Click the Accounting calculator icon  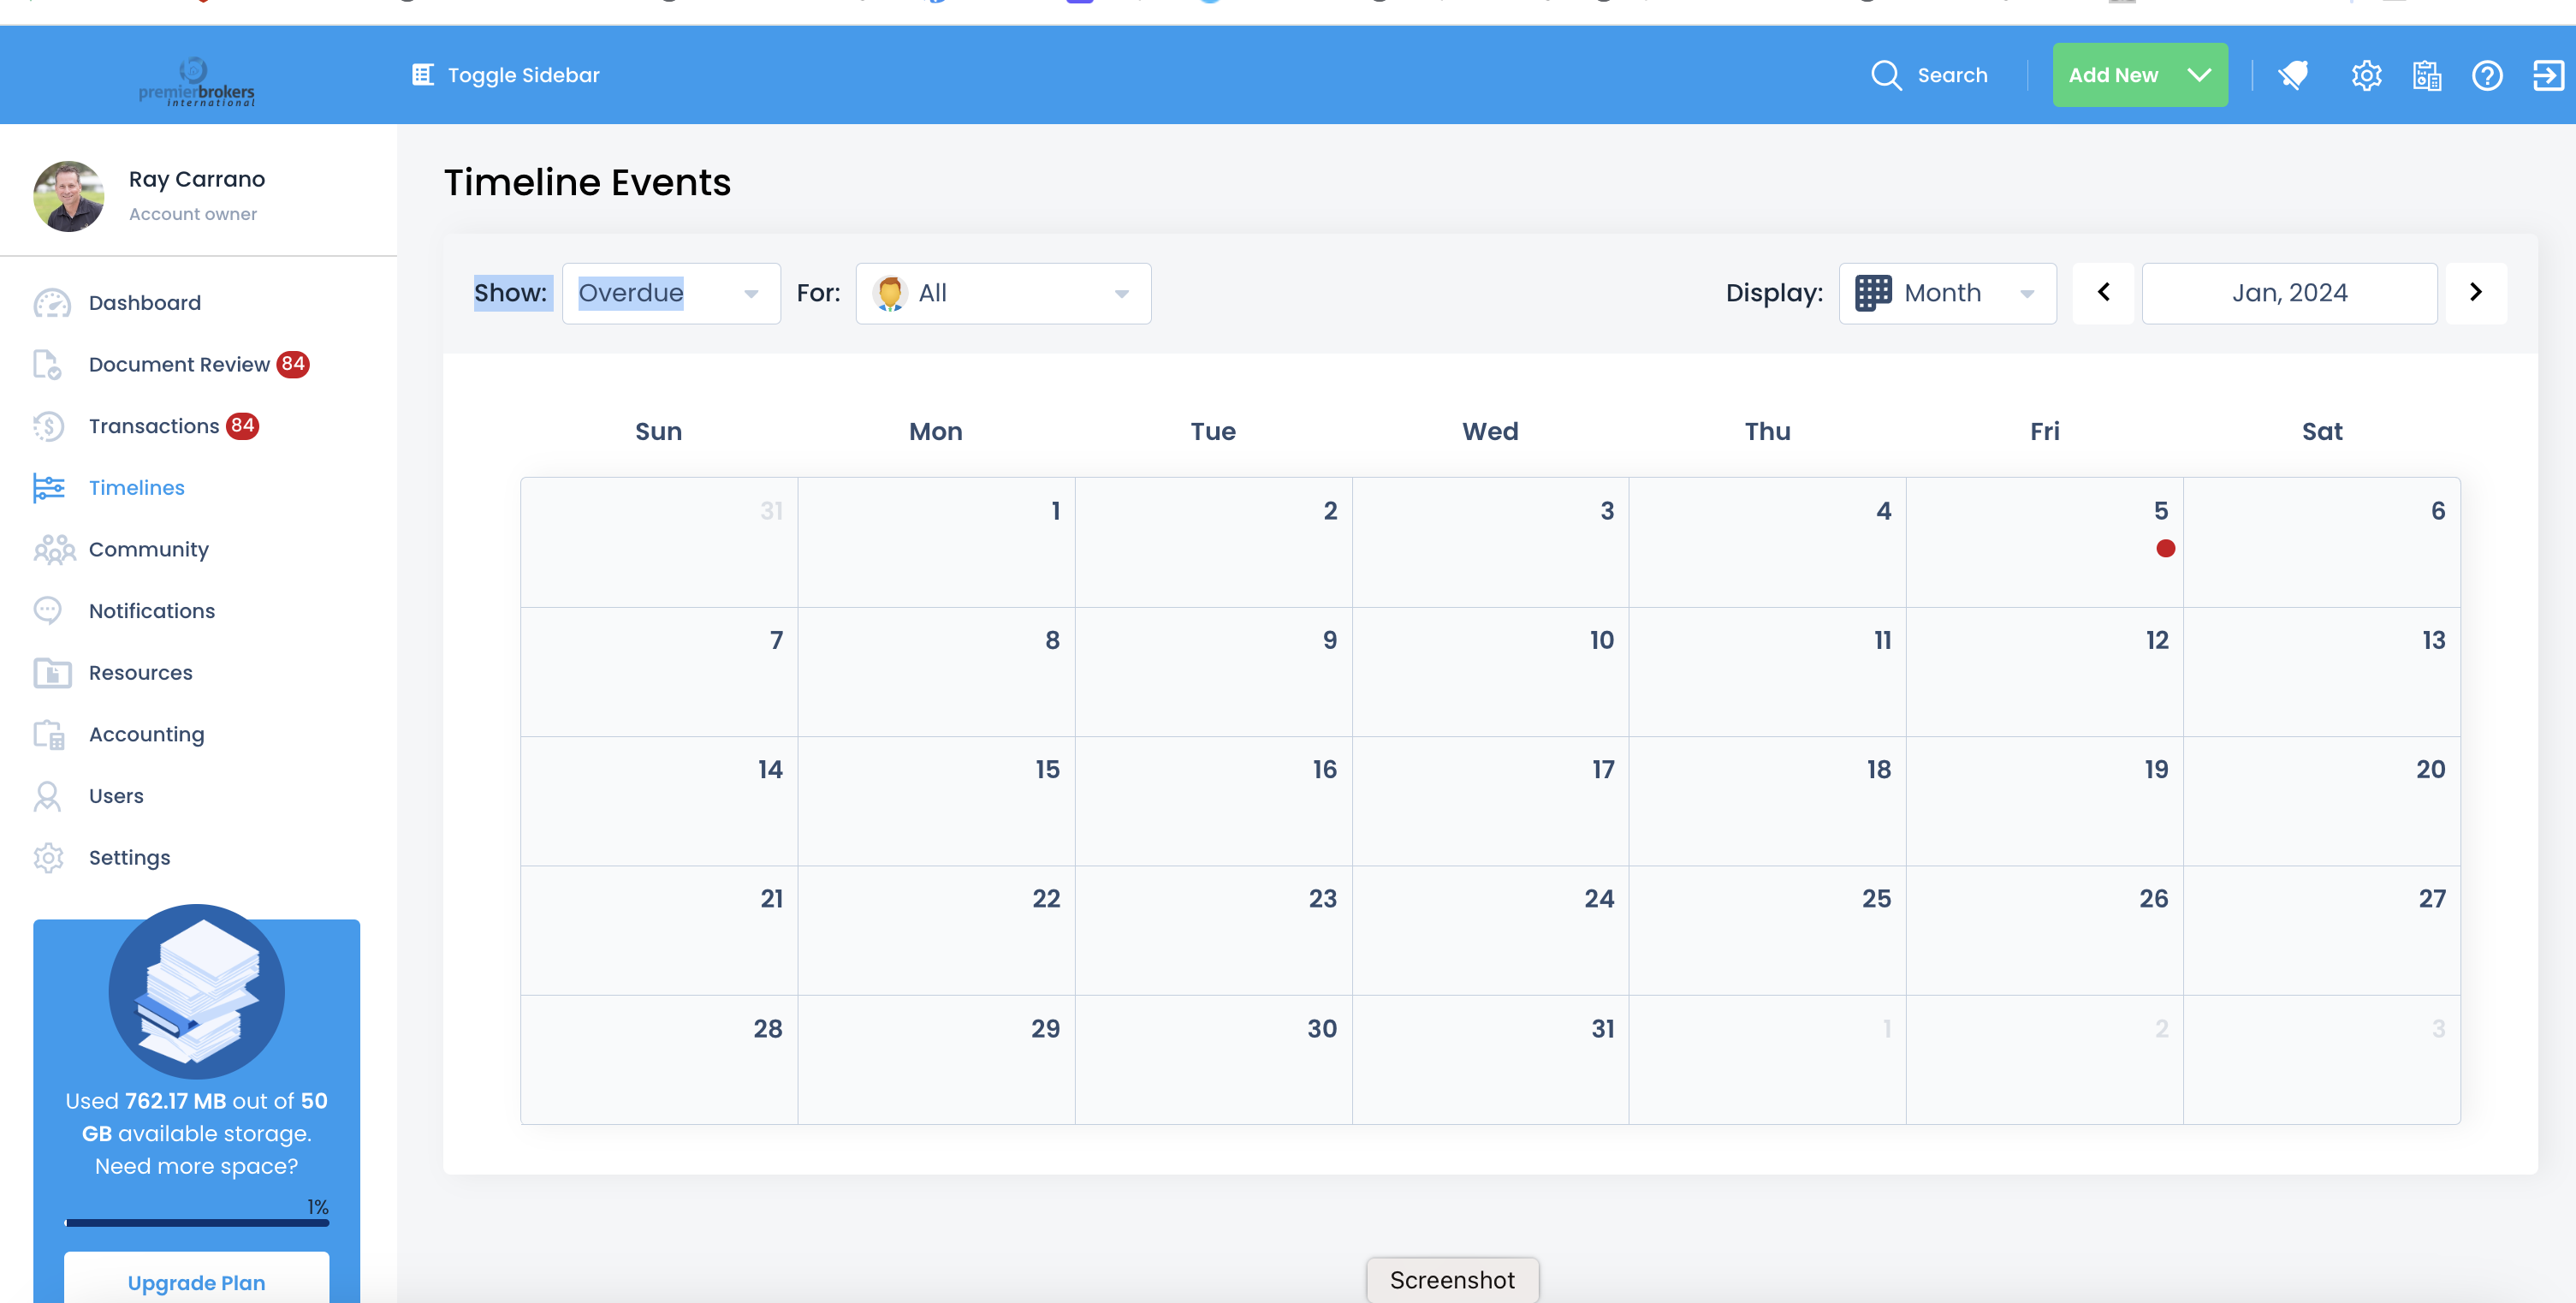[x=49, y=734]
